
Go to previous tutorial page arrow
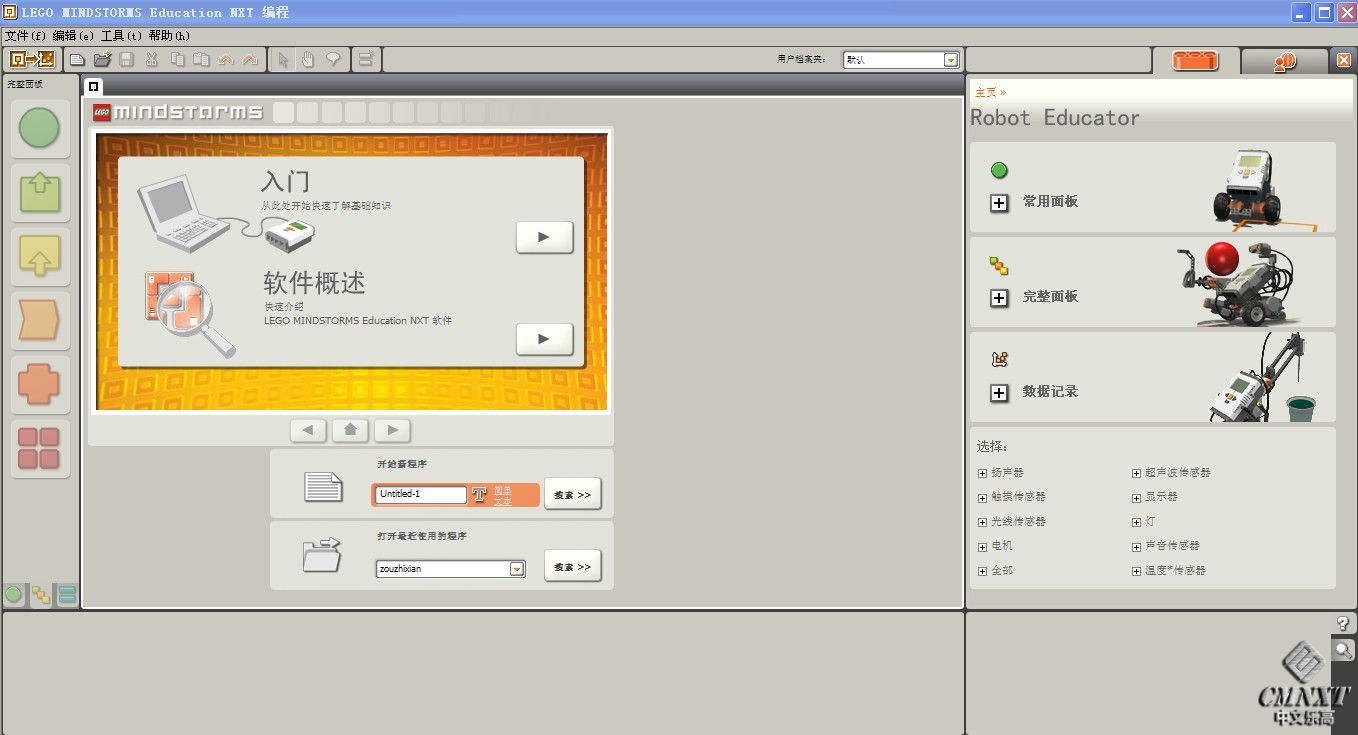[x=308, y=430]
